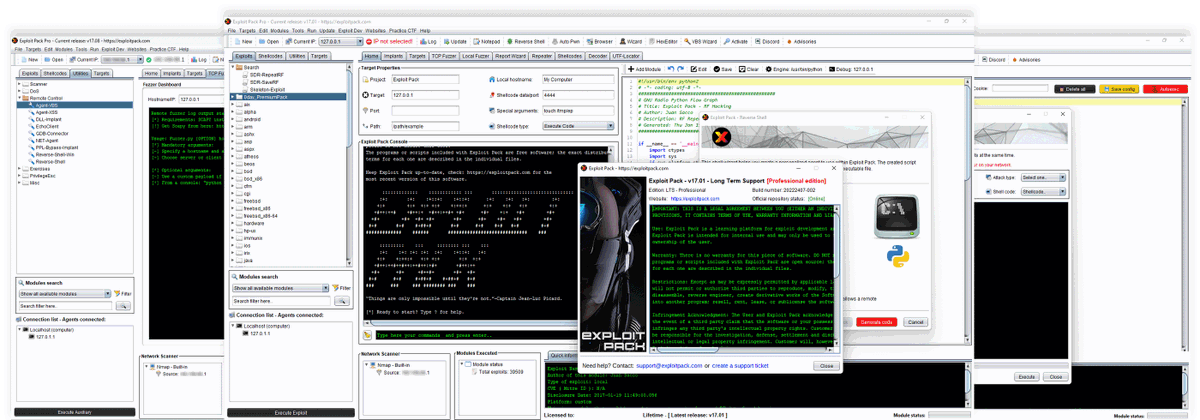Open the VBS Wizard tool

click(700, 42)
